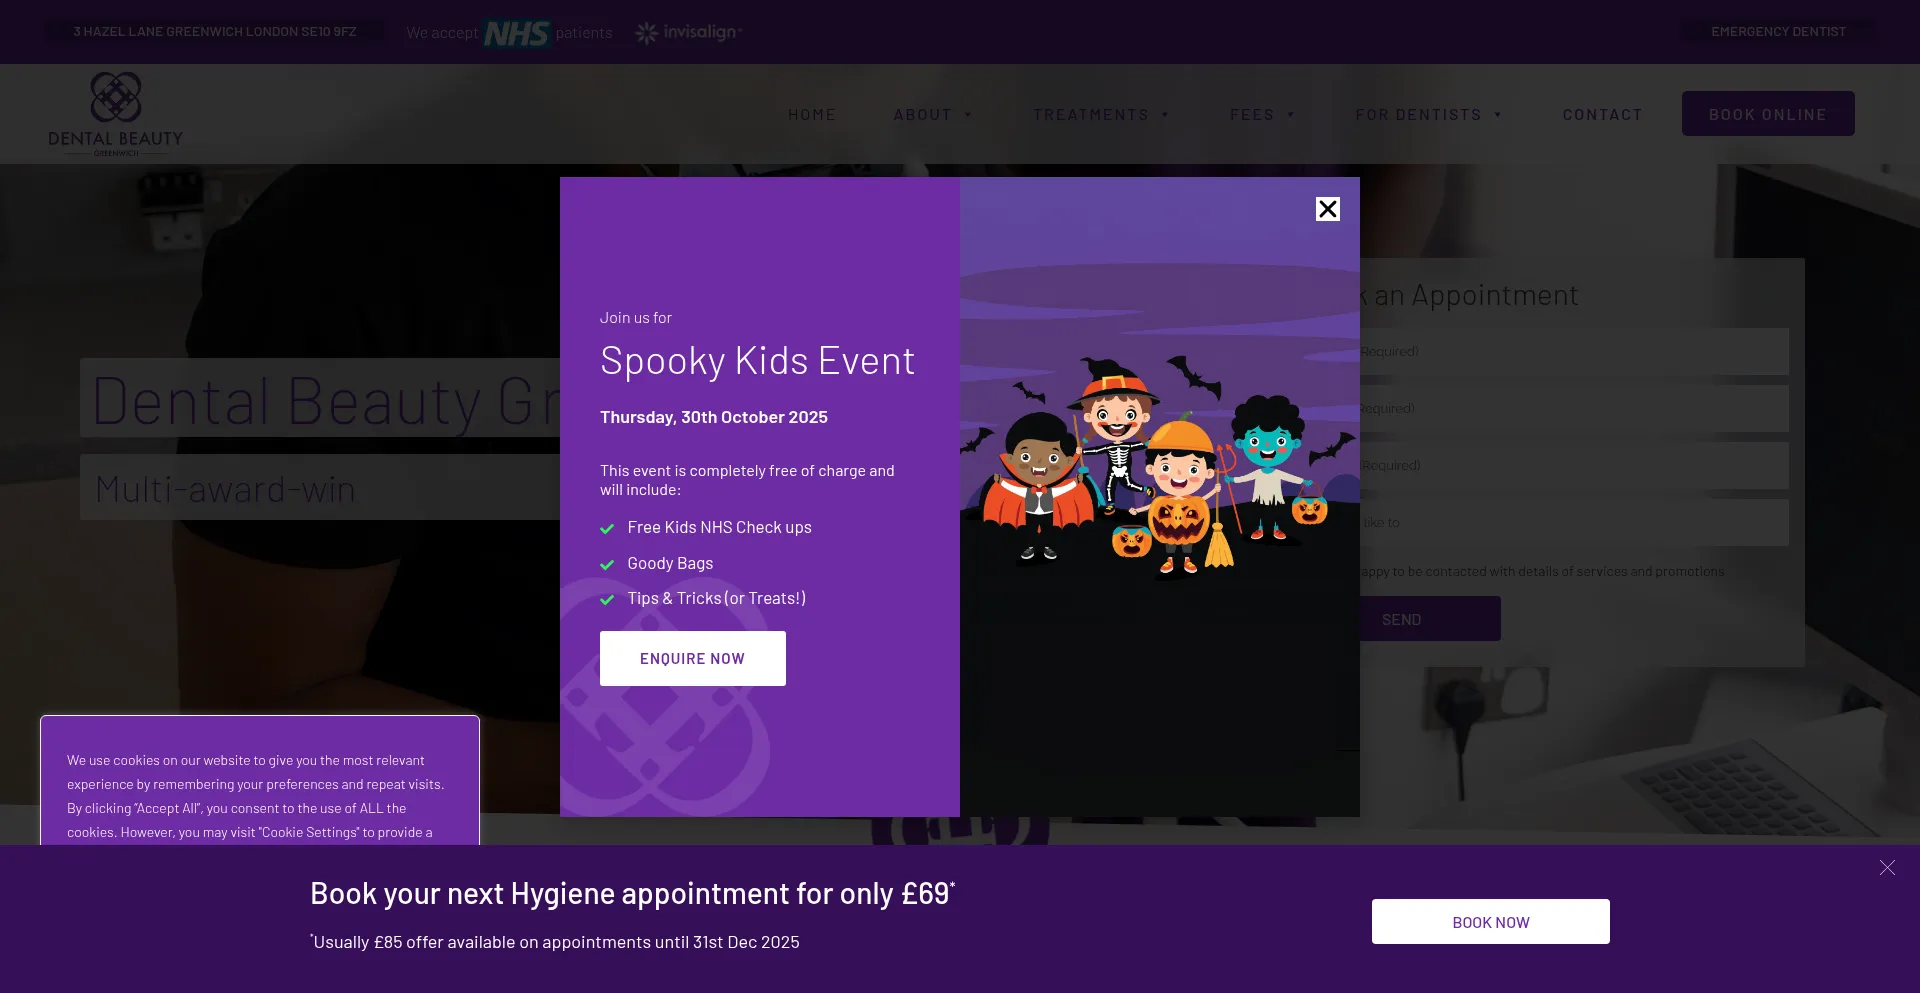This screenshot has width=1920, height=993.
Task: Close the Spooky Kids Event popup
Action: (x=1327, y=209)
